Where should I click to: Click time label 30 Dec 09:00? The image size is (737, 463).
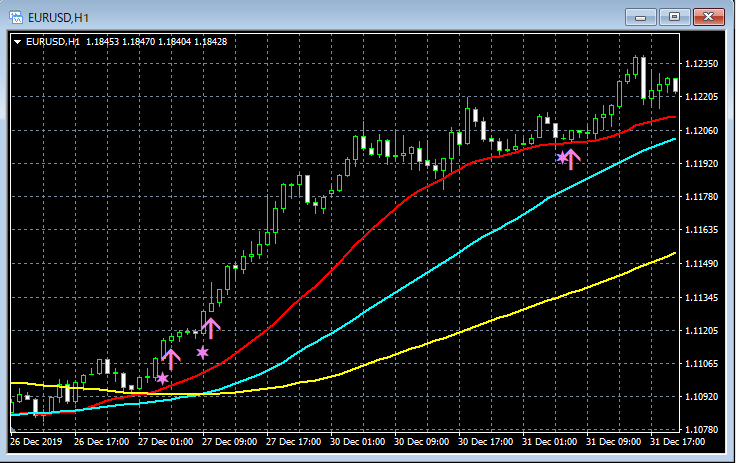(x=421, y=442)
